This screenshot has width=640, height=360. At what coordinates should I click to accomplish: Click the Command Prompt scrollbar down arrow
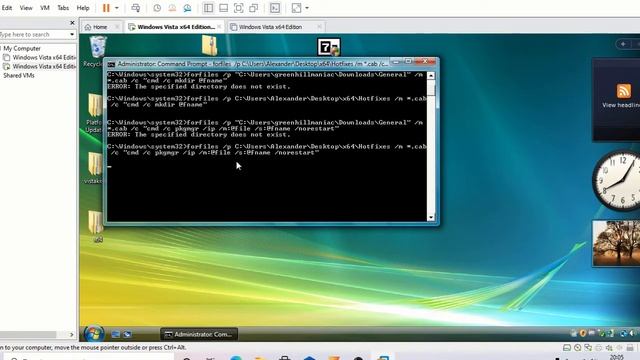coord(431,218)
